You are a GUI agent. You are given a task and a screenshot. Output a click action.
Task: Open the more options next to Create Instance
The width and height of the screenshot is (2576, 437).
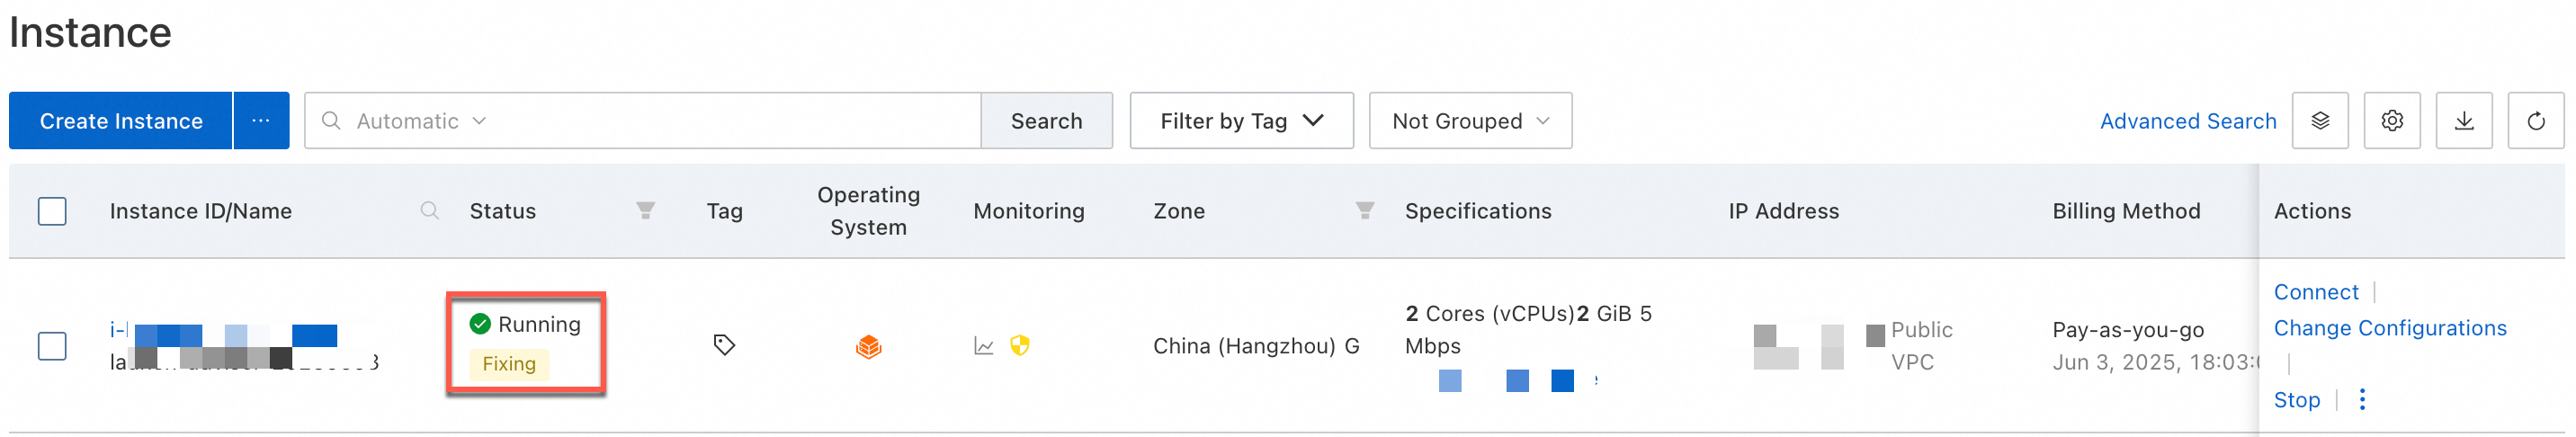(x=261, y=121)
